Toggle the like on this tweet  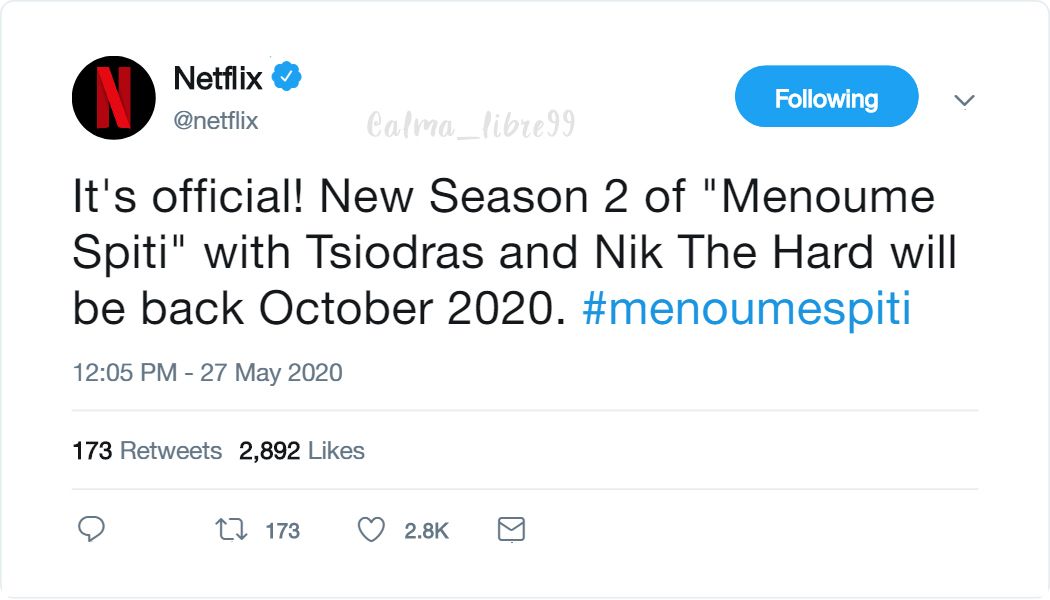tap(370, 529)
